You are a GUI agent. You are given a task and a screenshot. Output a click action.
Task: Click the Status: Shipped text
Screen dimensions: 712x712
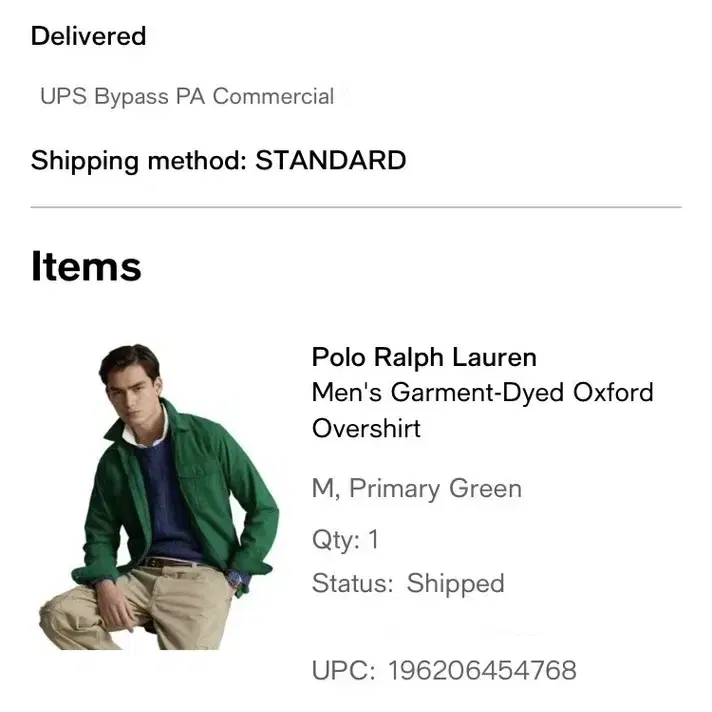[x=408, y=583]
